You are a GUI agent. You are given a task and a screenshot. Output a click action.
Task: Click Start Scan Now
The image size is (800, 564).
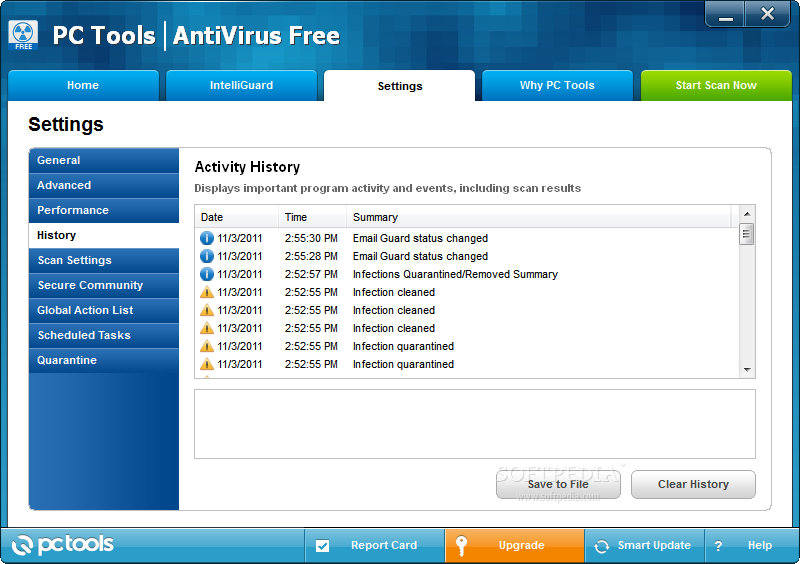716,85
